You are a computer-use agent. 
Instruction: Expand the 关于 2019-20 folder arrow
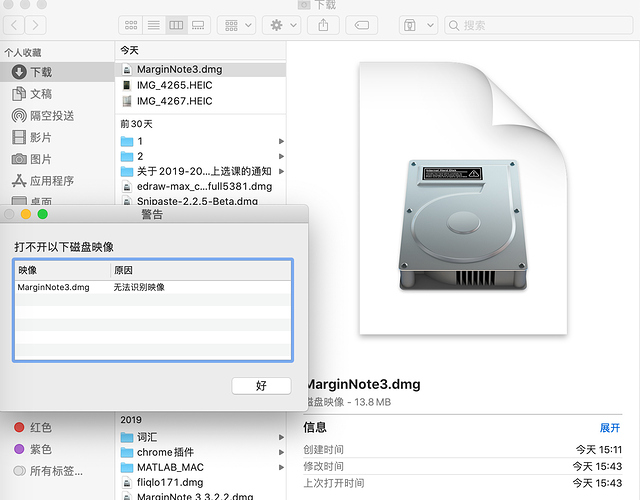[x=281, y=171]
